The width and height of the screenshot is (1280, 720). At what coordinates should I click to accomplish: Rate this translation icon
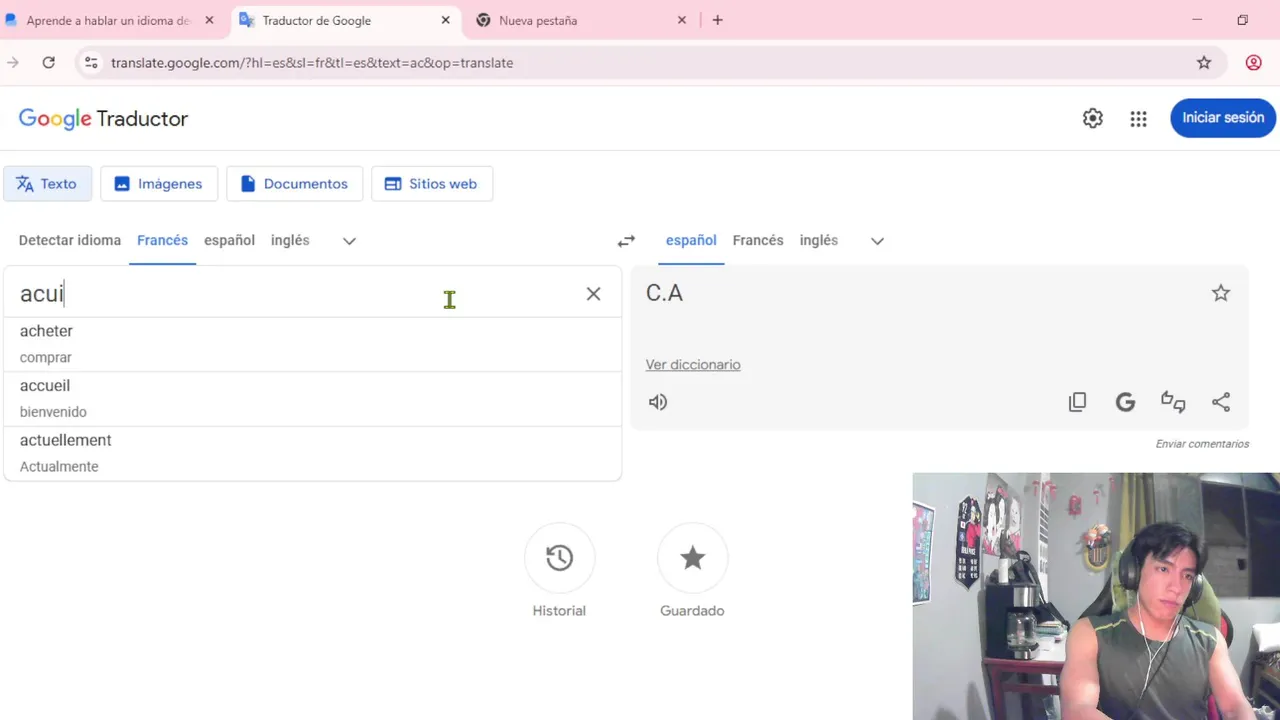(x=1173, y=402)
